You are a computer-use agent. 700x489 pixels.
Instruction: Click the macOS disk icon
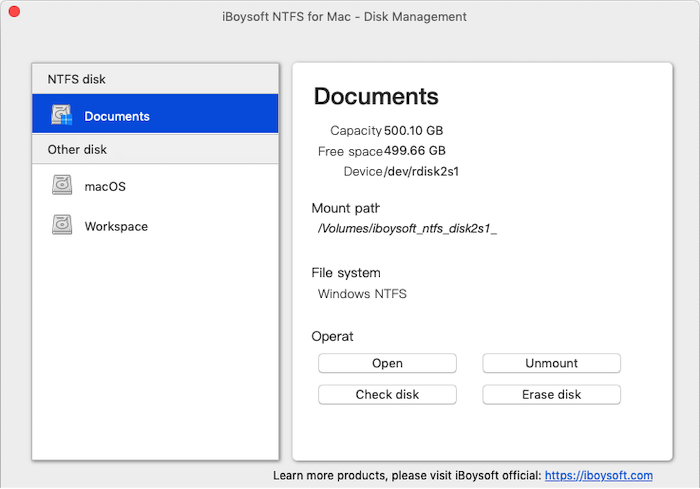point(62,185)
